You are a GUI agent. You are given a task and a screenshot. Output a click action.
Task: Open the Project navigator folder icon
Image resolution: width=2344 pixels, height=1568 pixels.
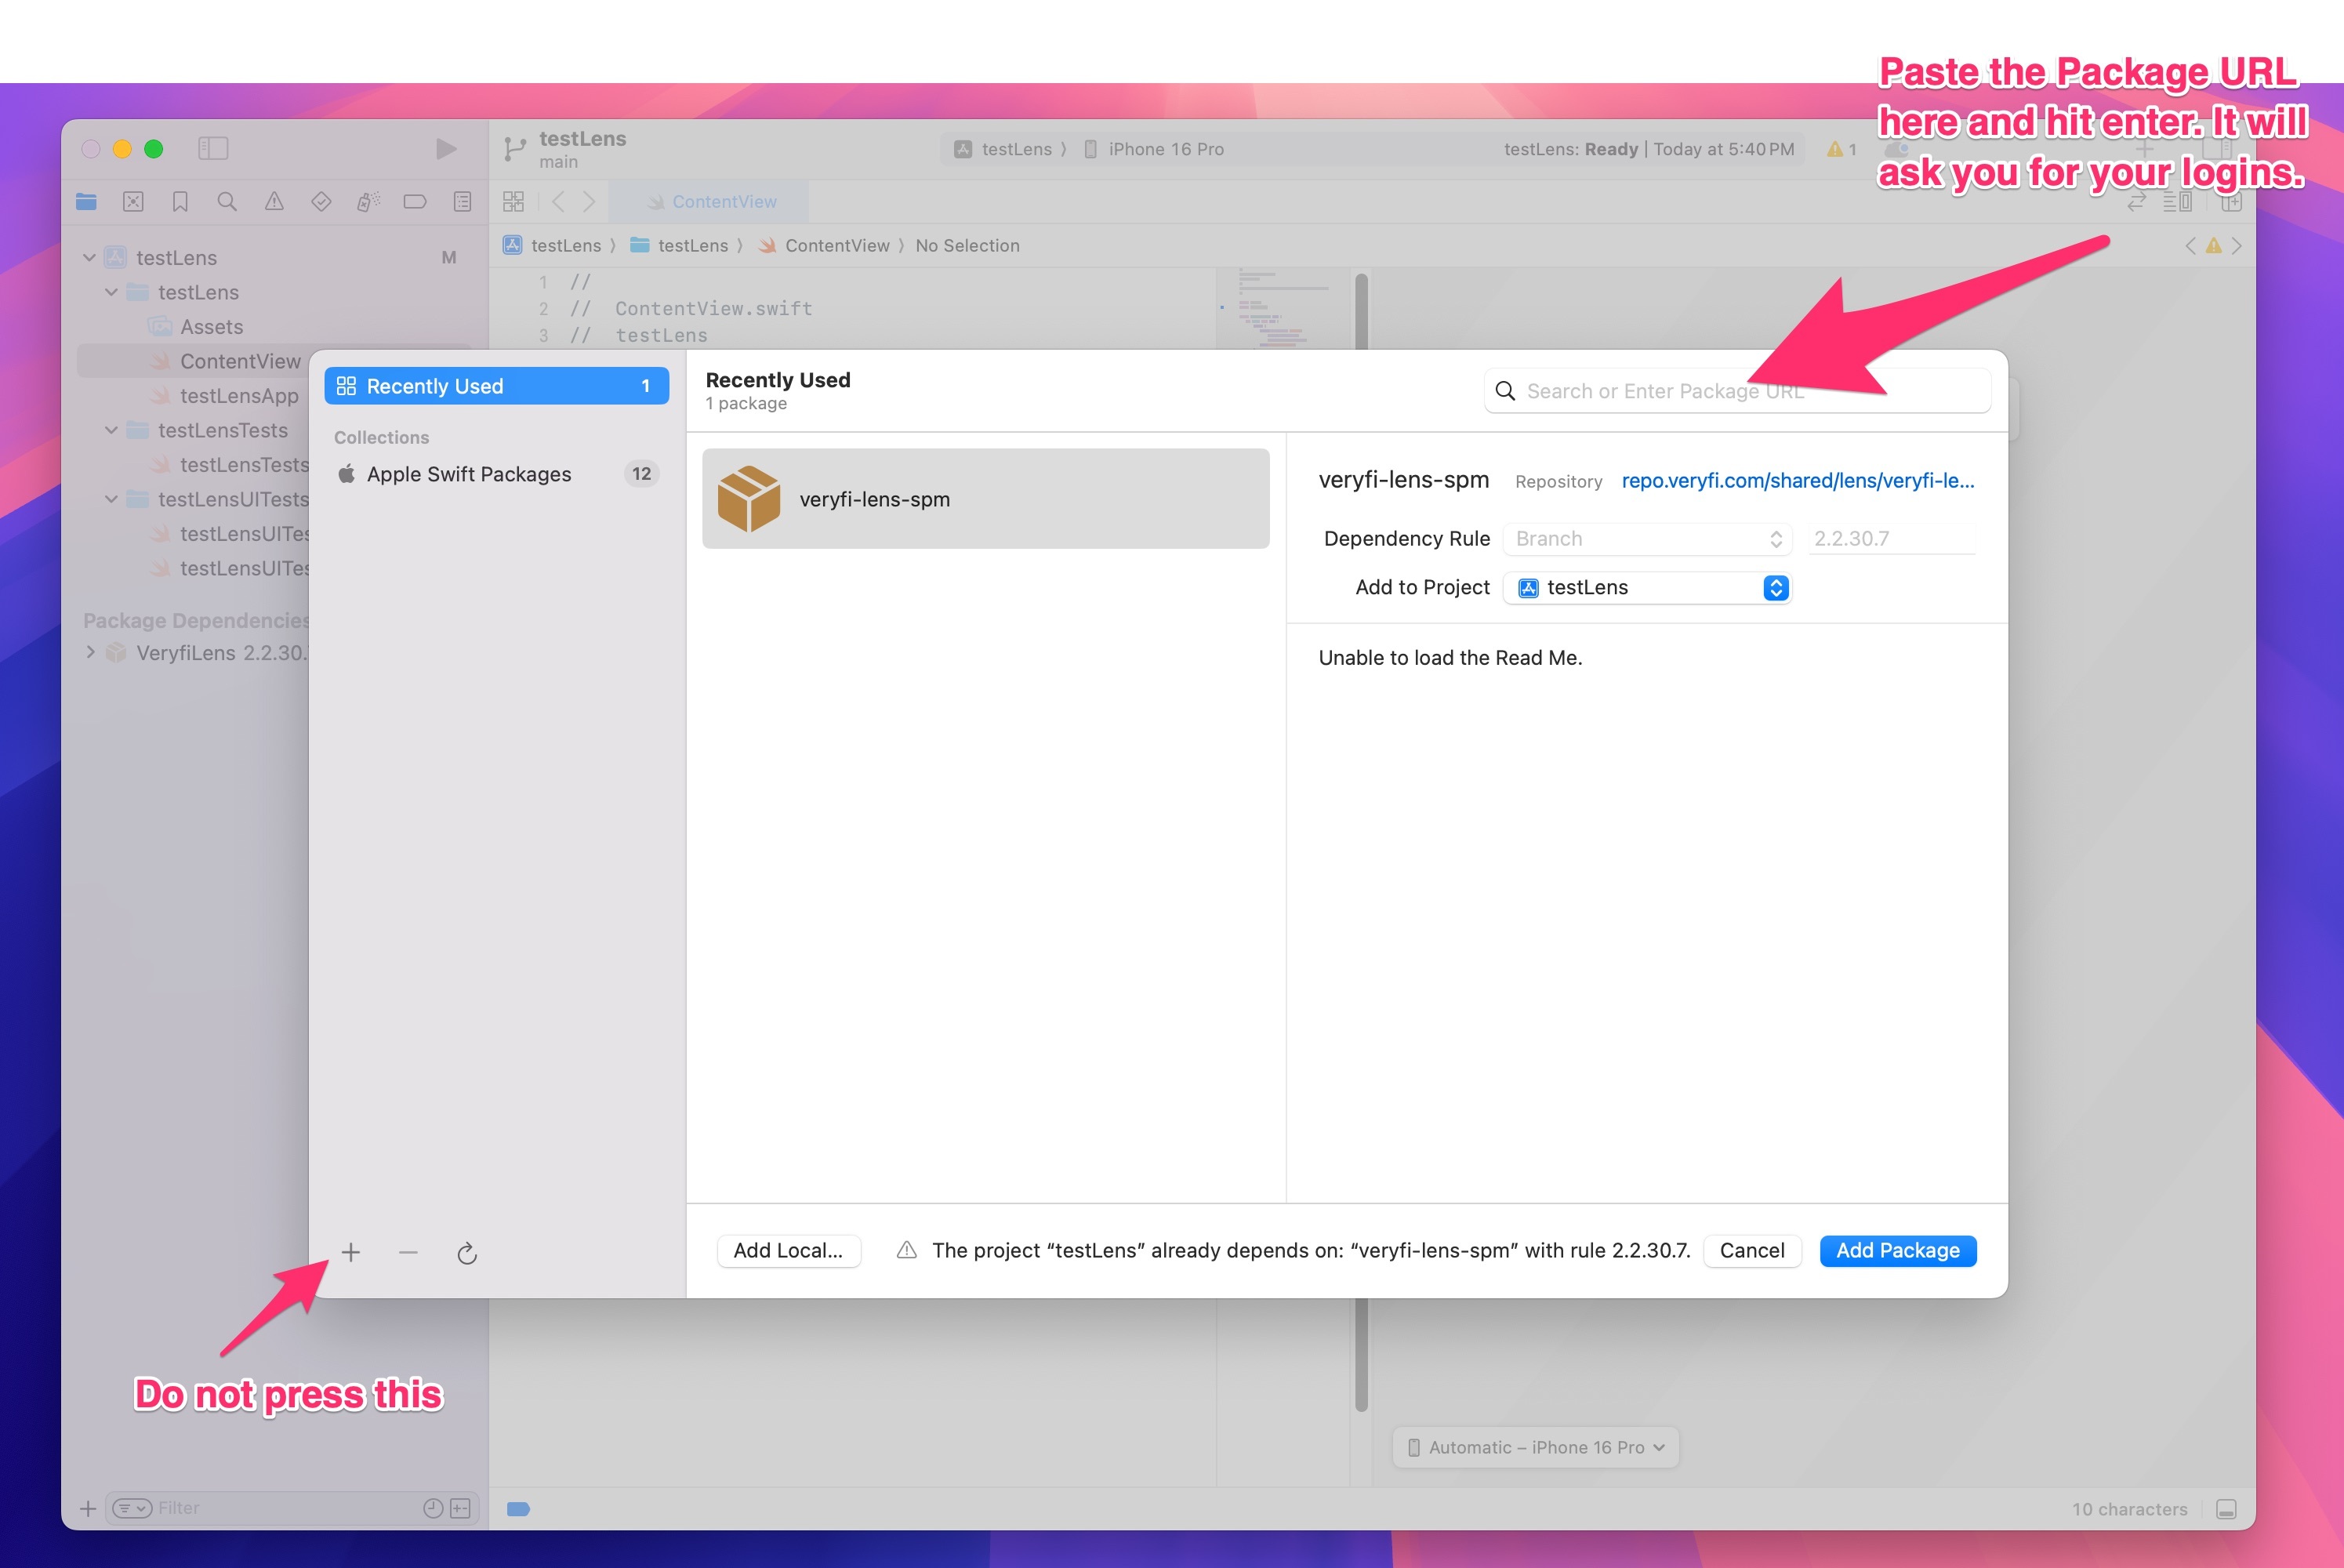(86, 202)
